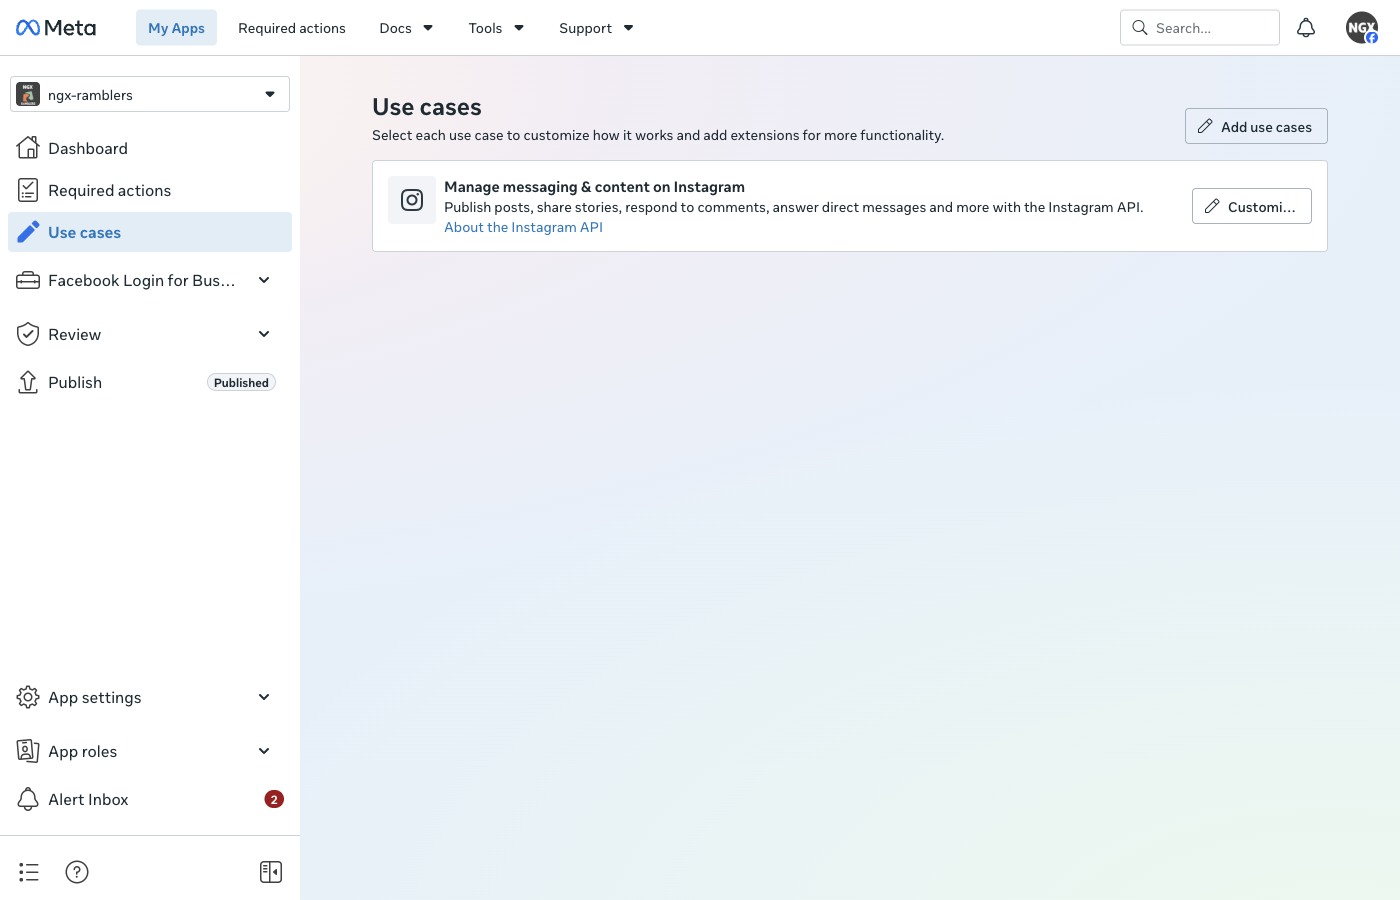Click the Published status badge
This screenshot has height=900, width=1400.
click(241, 382)
